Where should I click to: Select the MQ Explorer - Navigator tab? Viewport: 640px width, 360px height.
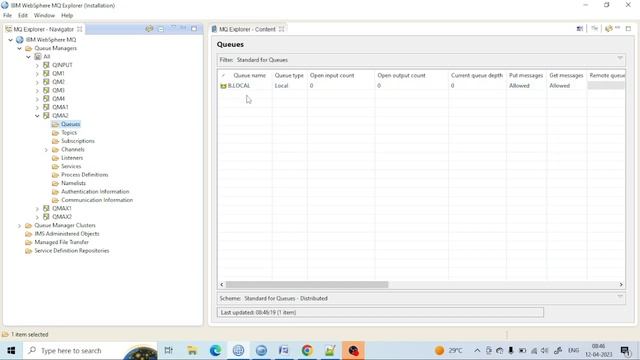point(44,29)
